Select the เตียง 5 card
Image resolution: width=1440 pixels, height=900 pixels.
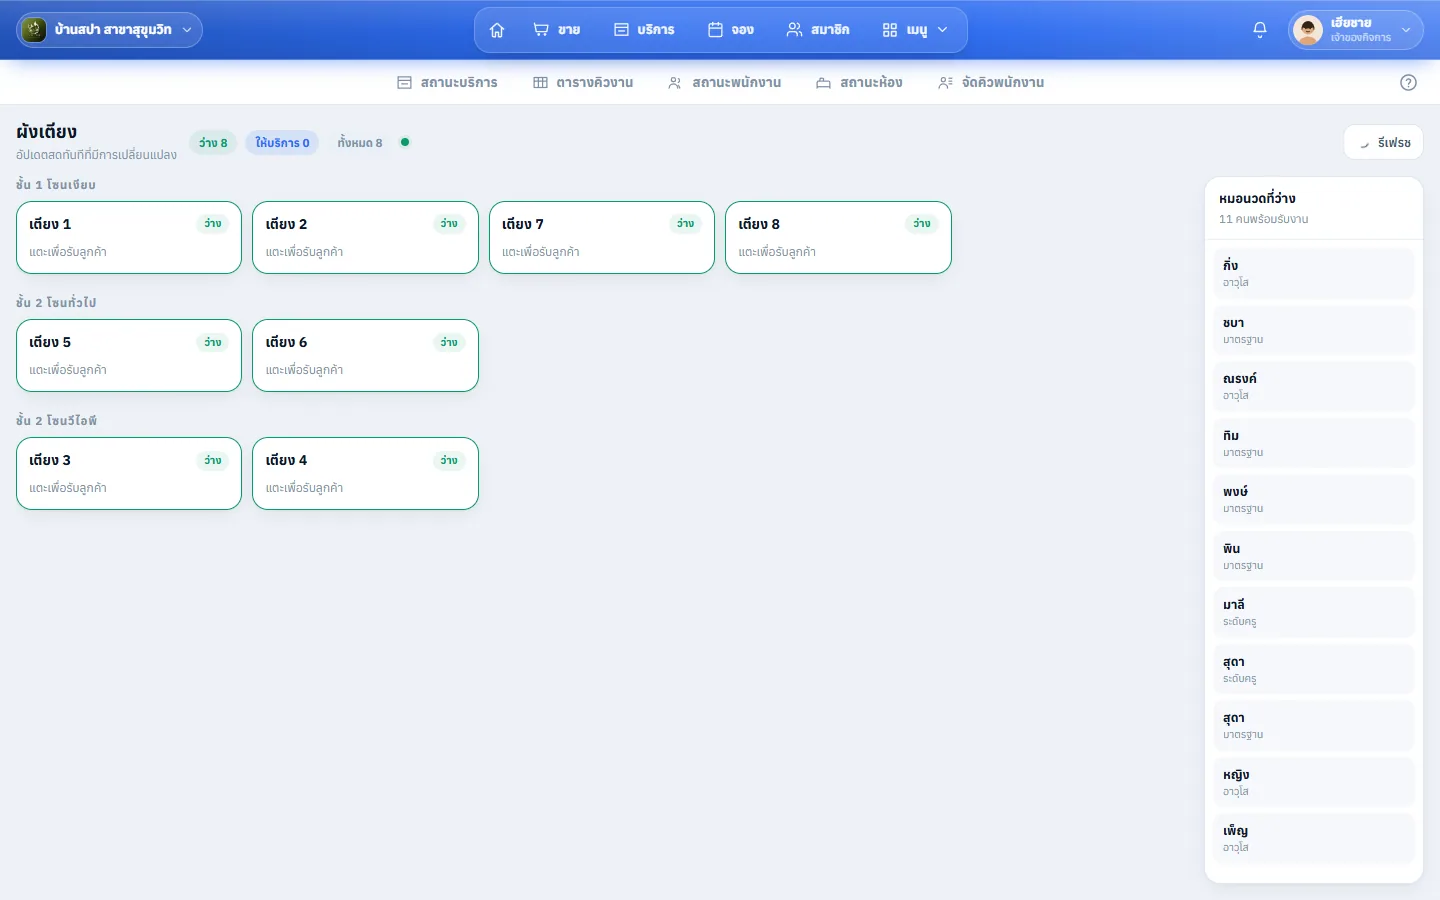pyautogui.click(x=129, y=356)
